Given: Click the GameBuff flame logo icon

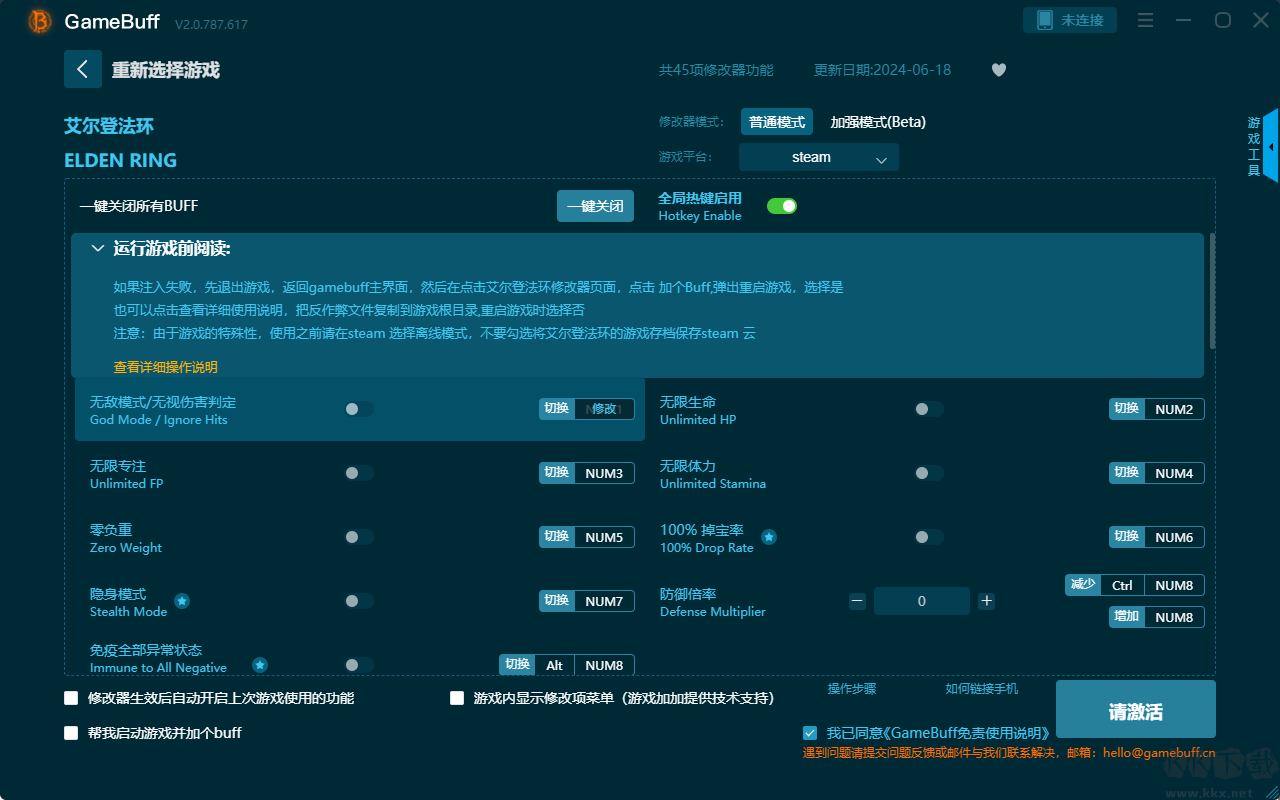Looking at the screenshot, I should tap(40, 21).
